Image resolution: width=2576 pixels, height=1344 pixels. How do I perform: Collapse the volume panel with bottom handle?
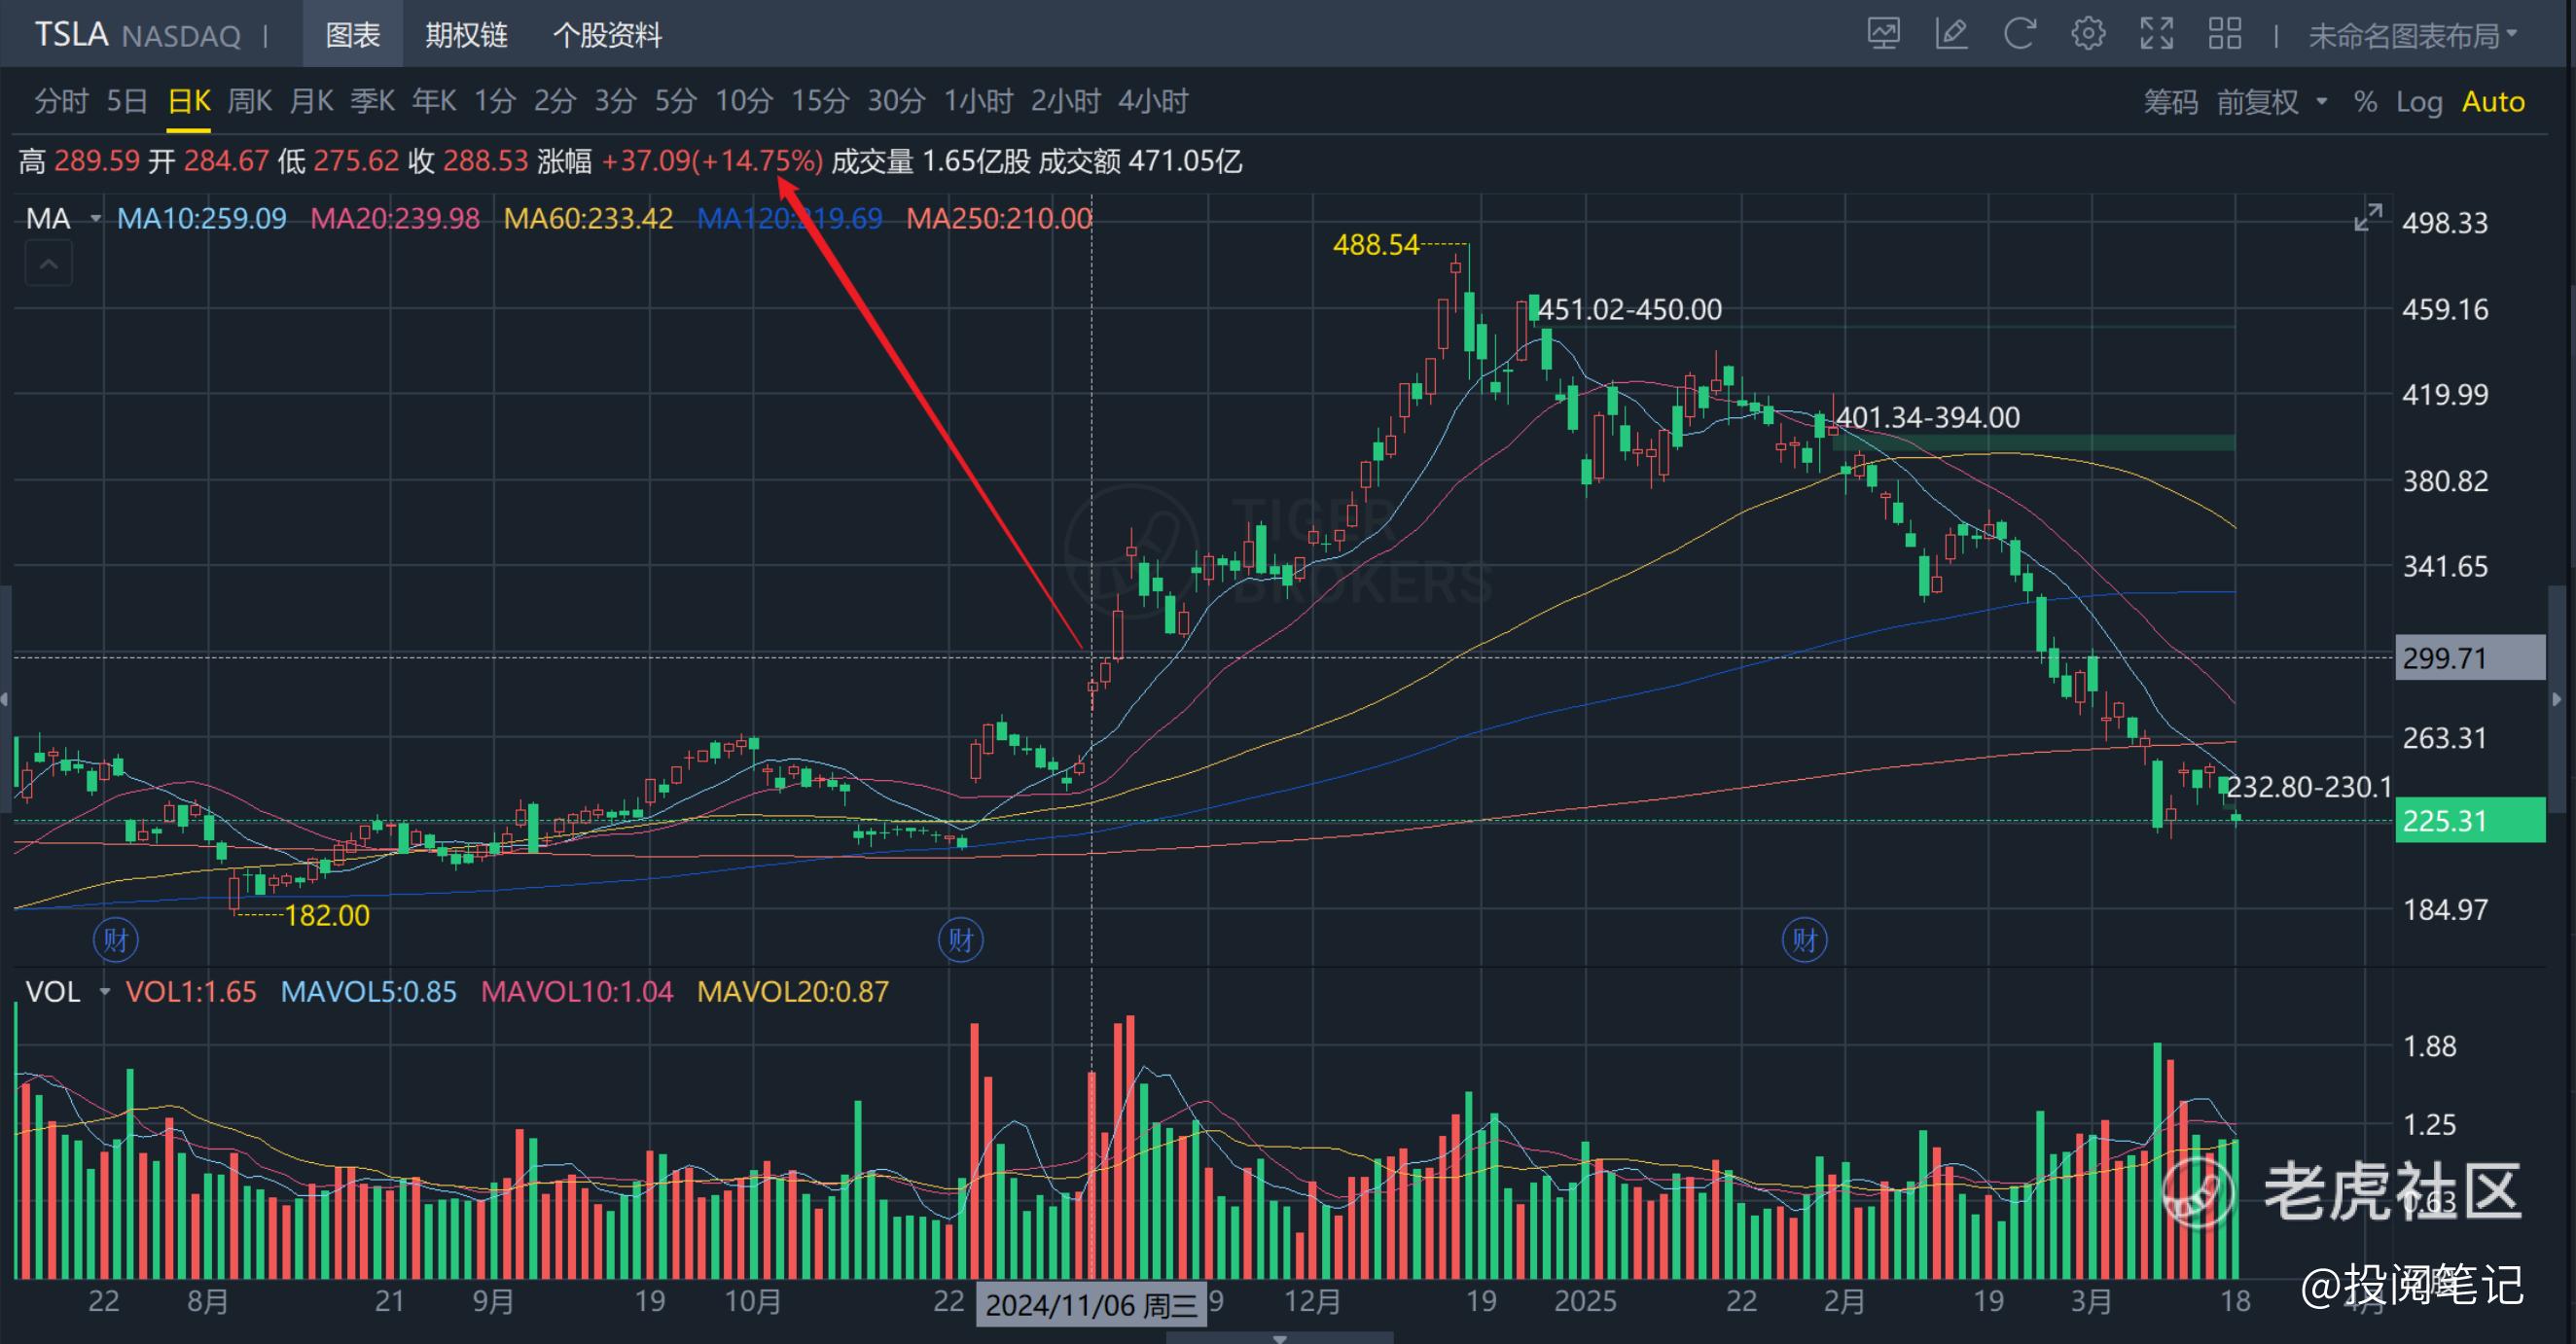pos(1279,1338)
